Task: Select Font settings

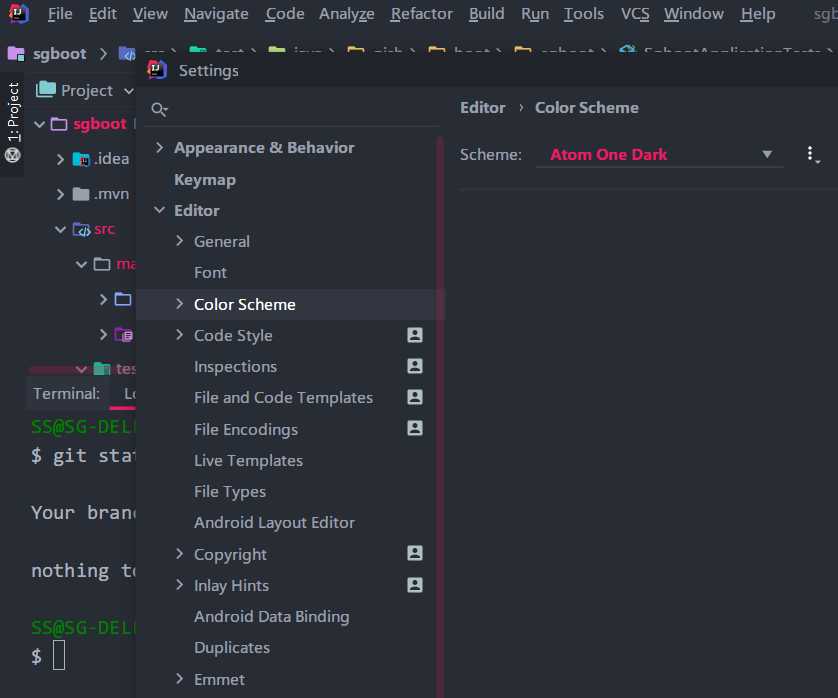Action: click(210, 273)
